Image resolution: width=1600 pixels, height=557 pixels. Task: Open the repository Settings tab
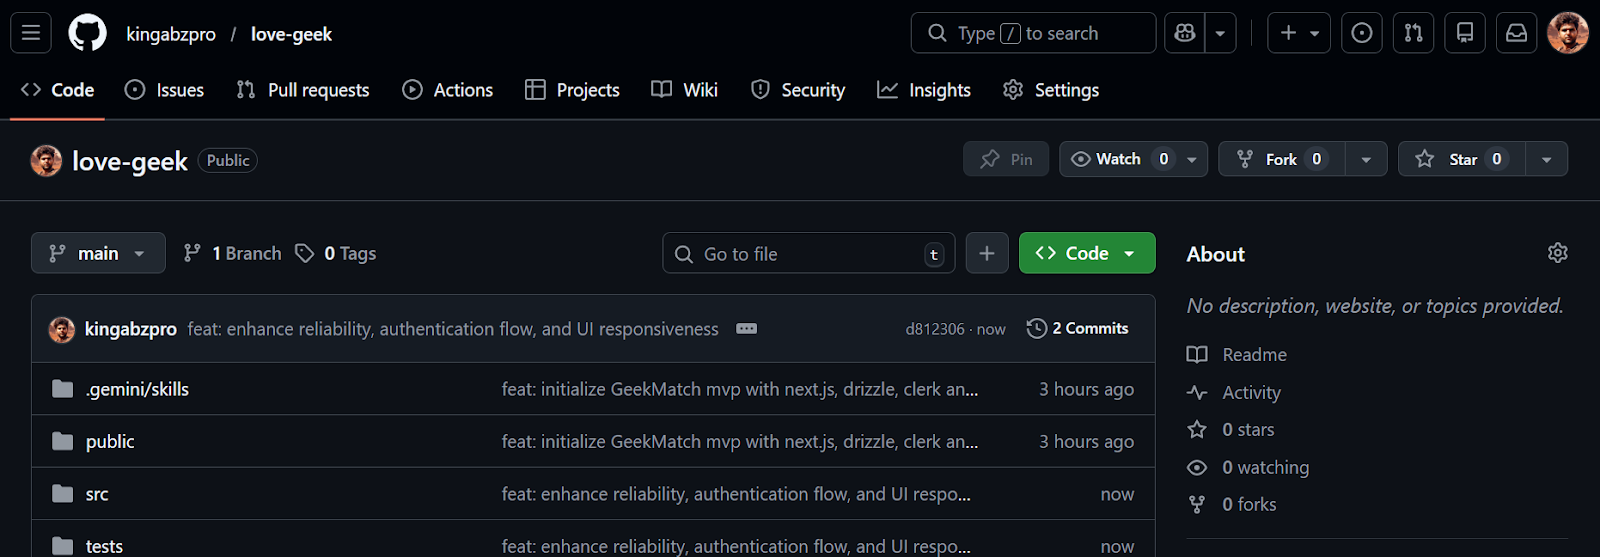tap(1051, 90)
